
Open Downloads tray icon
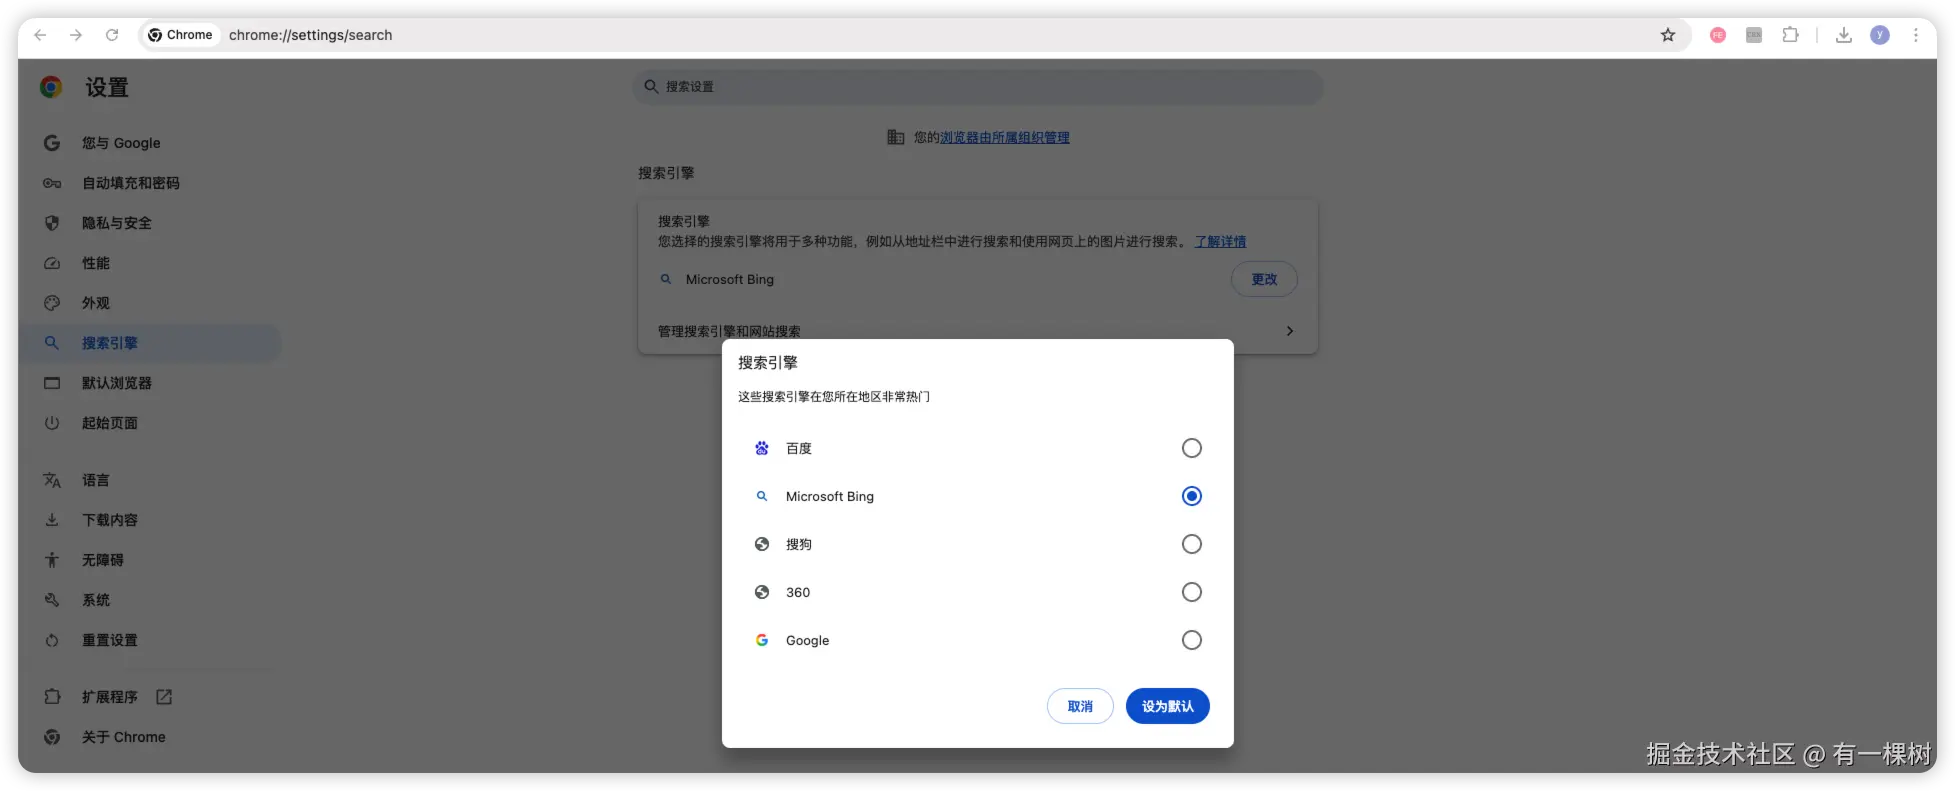[x=1844, y=35]
